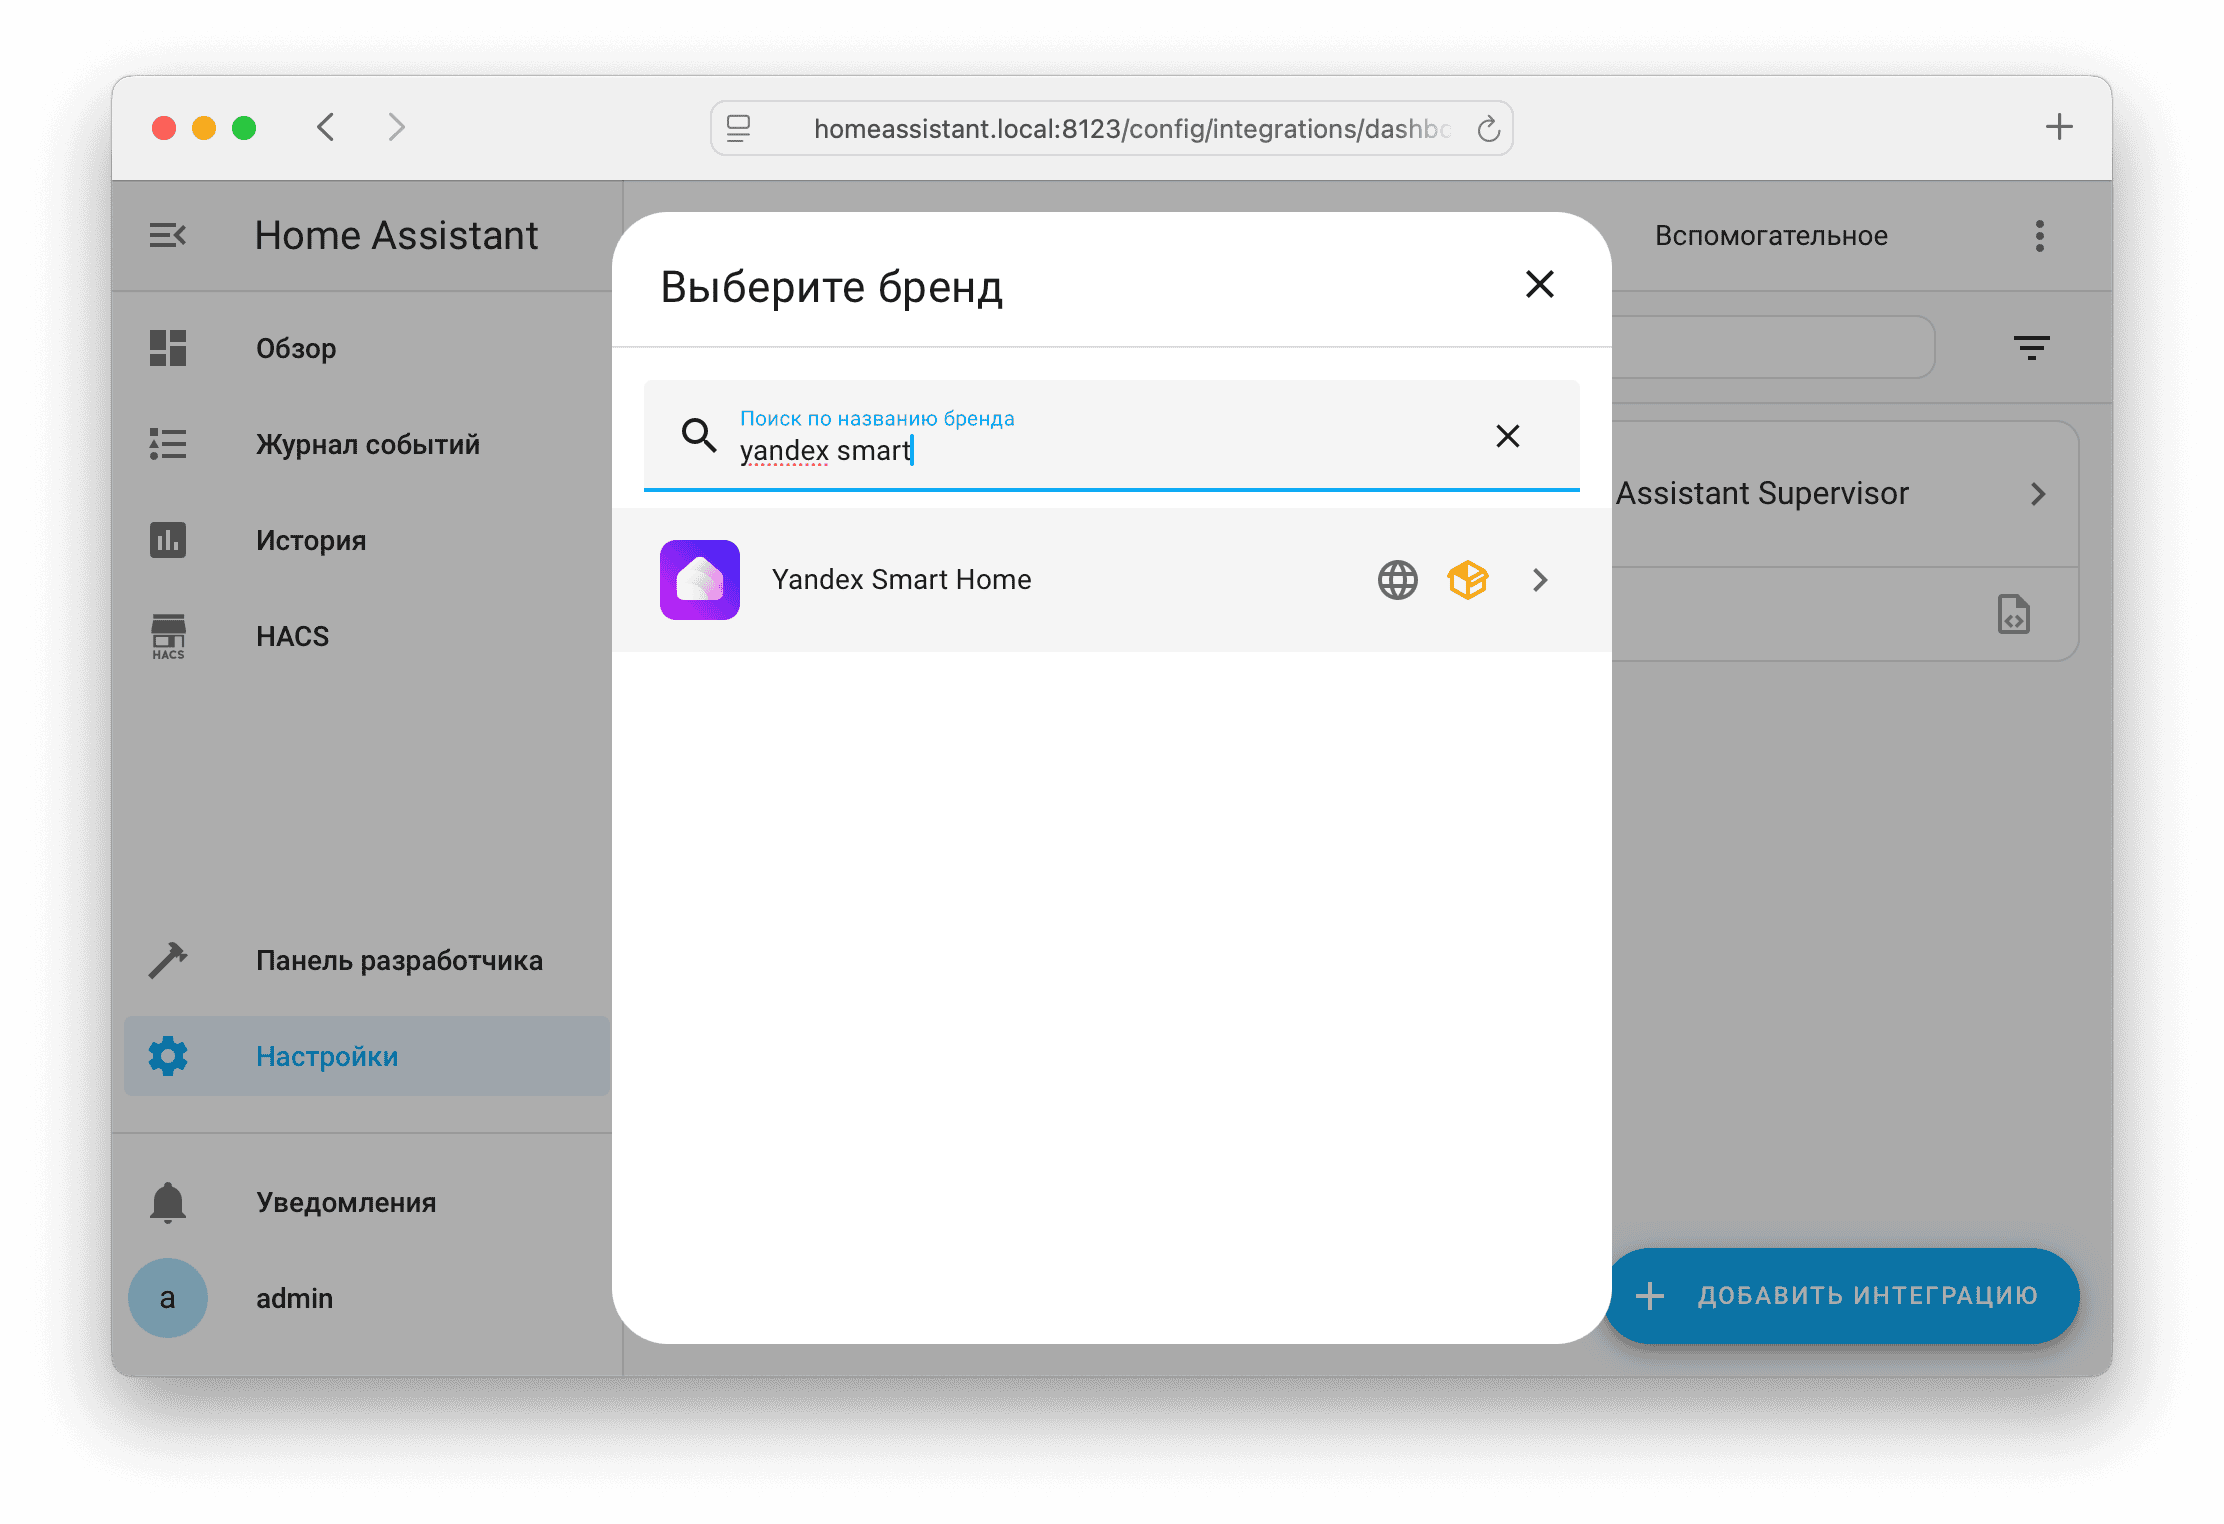This screenshot has height=1524, width=2224.
Task: Open HACS from the sidebar
Action: [291, 637]
